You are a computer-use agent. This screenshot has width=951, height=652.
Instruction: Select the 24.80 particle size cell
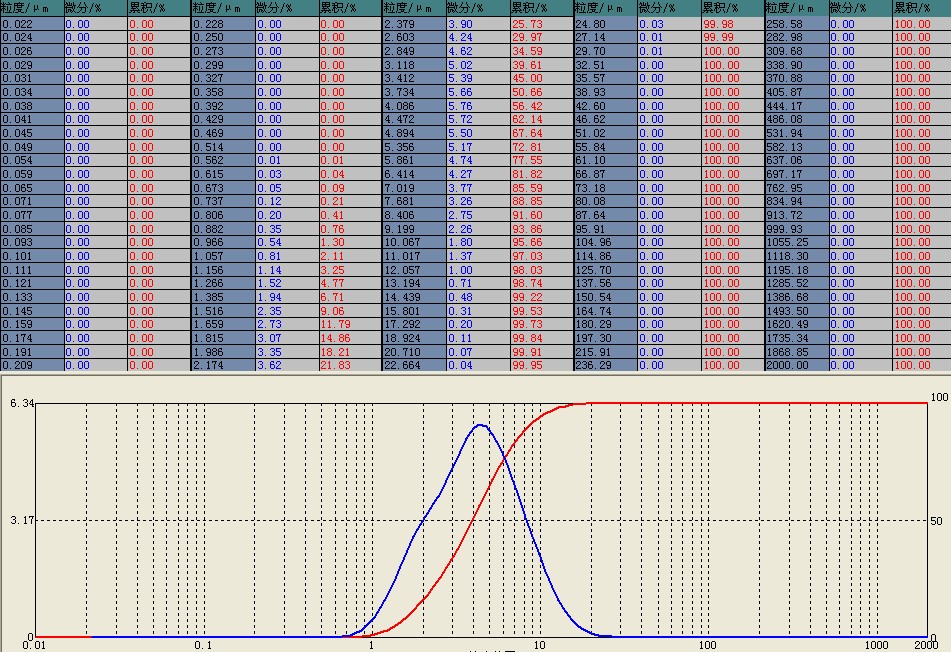click(605, 24)
